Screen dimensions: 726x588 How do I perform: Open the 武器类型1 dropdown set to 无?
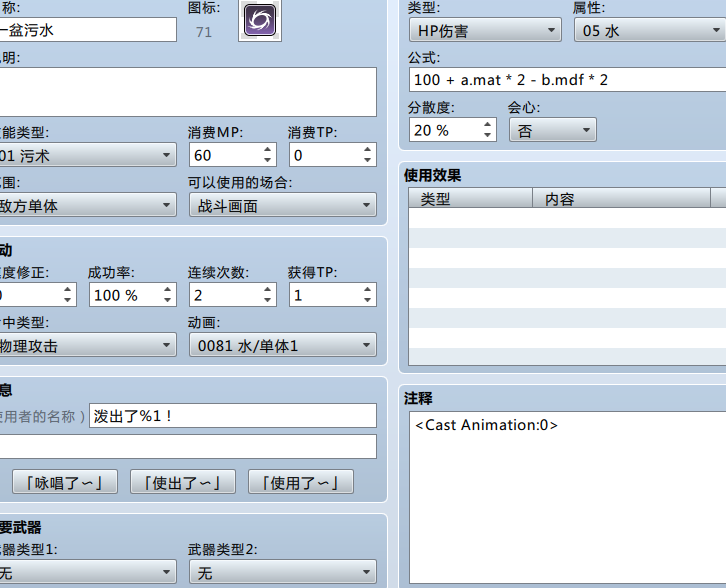[88, 572]
